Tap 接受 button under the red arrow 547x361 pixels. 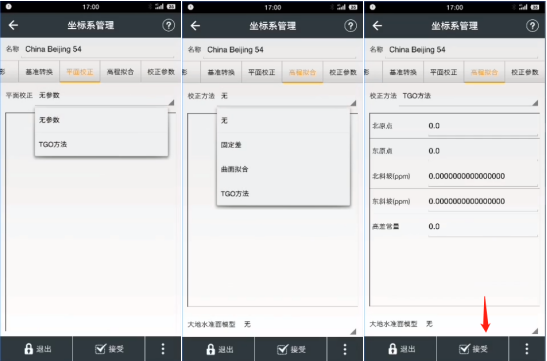[x=473, y=349]
